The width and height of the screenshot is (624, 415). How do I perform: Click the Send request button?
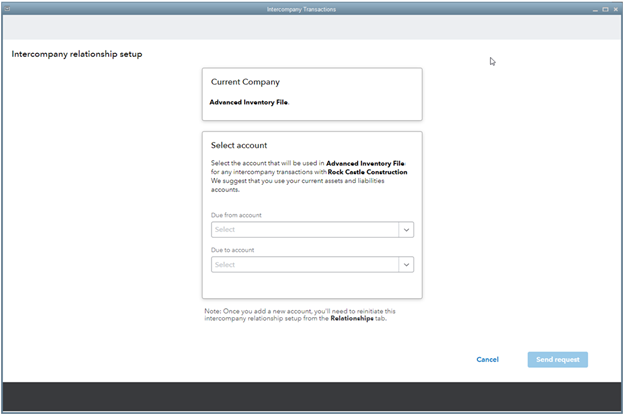point(557,359)
